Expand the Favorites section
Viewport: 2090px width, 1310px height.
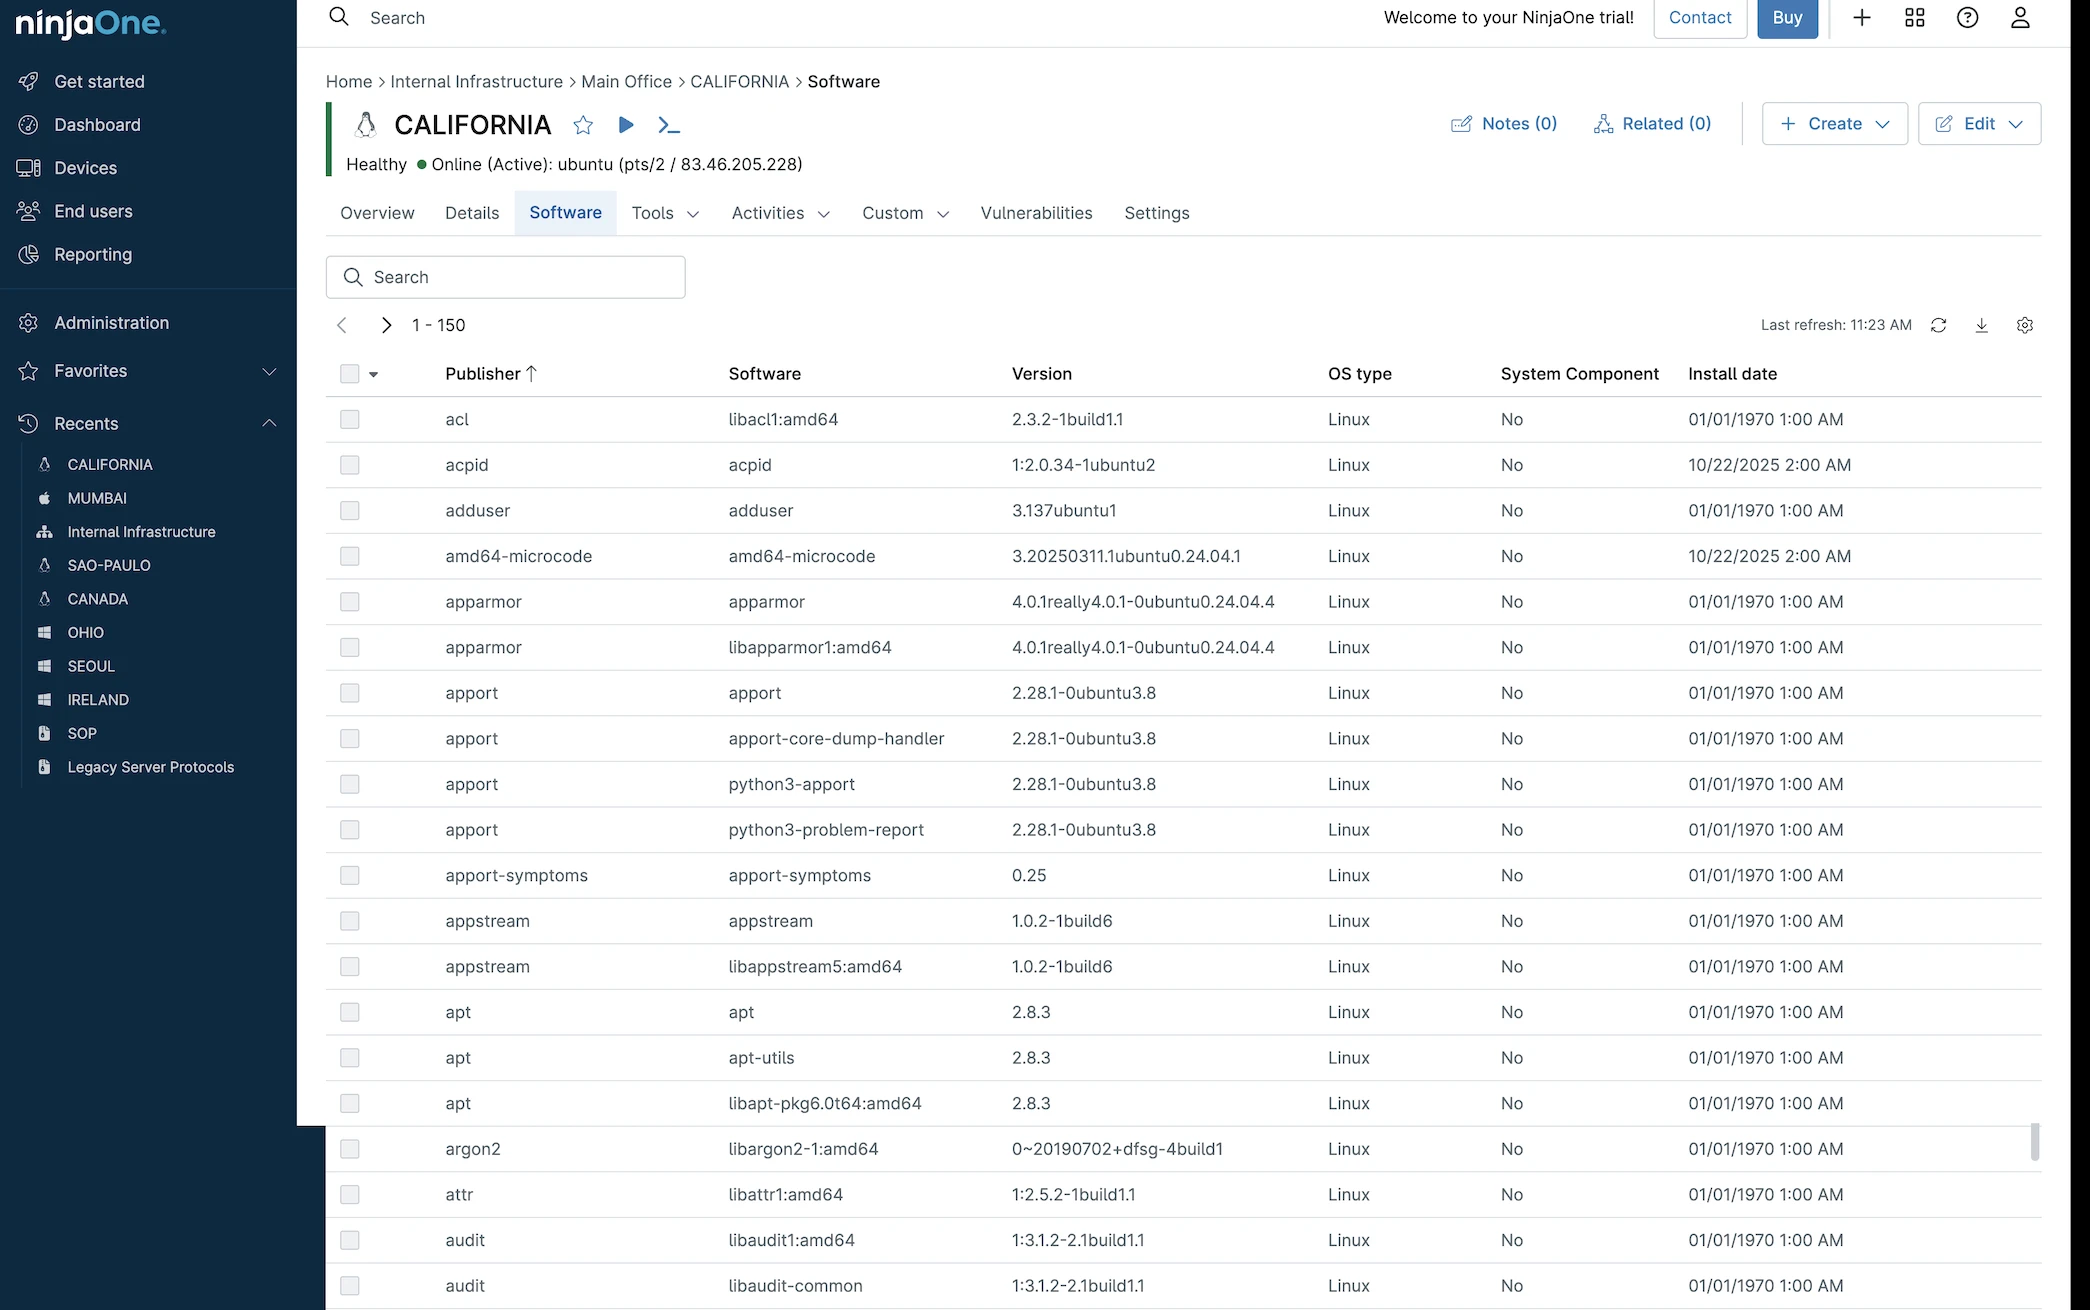click(x=269, y=372)
